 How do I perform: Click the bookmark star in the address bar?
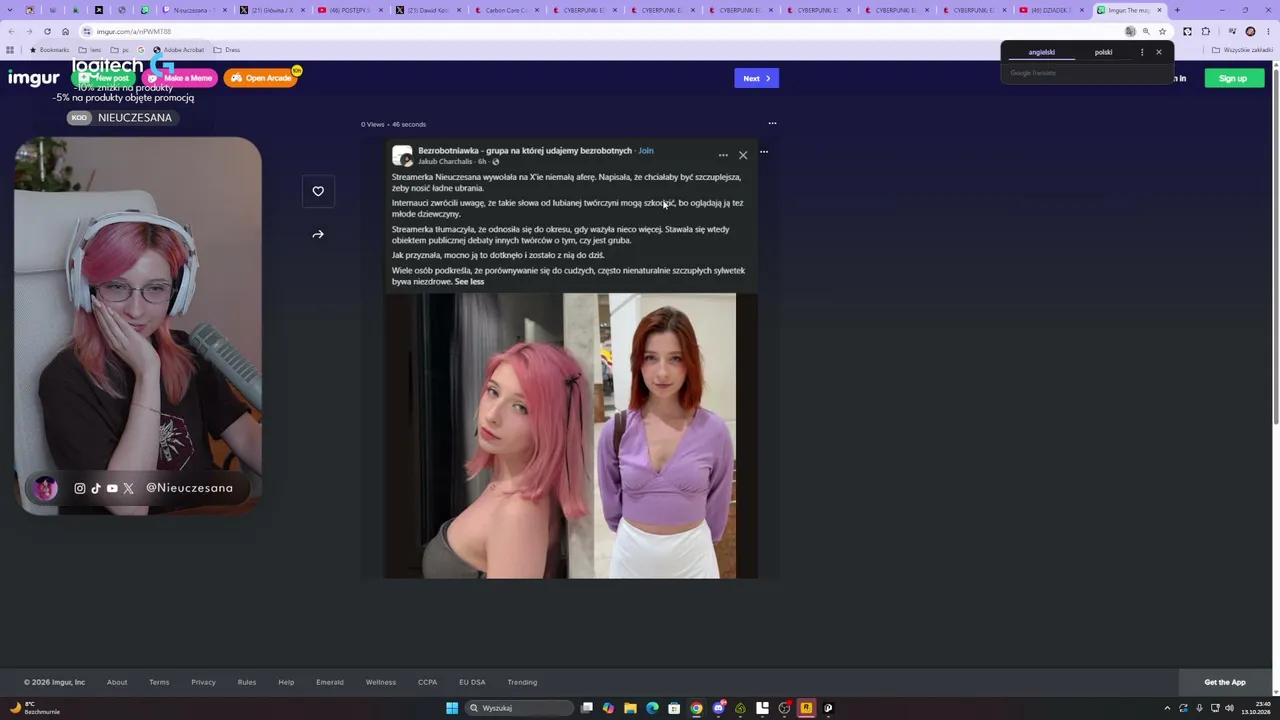1162,31
